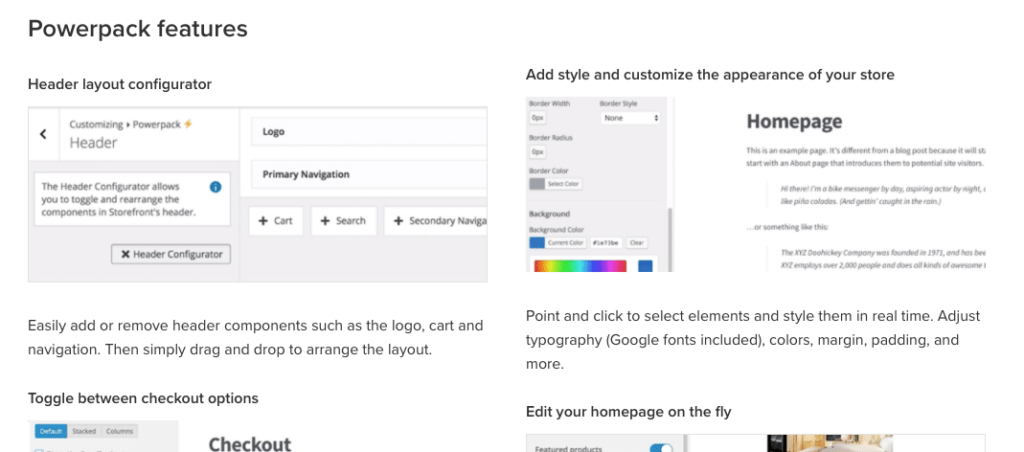This screenshot has width=1024, height=452.
Task: Select the Logo header component row
Action: pyautogui.click(x=369, y=131)
